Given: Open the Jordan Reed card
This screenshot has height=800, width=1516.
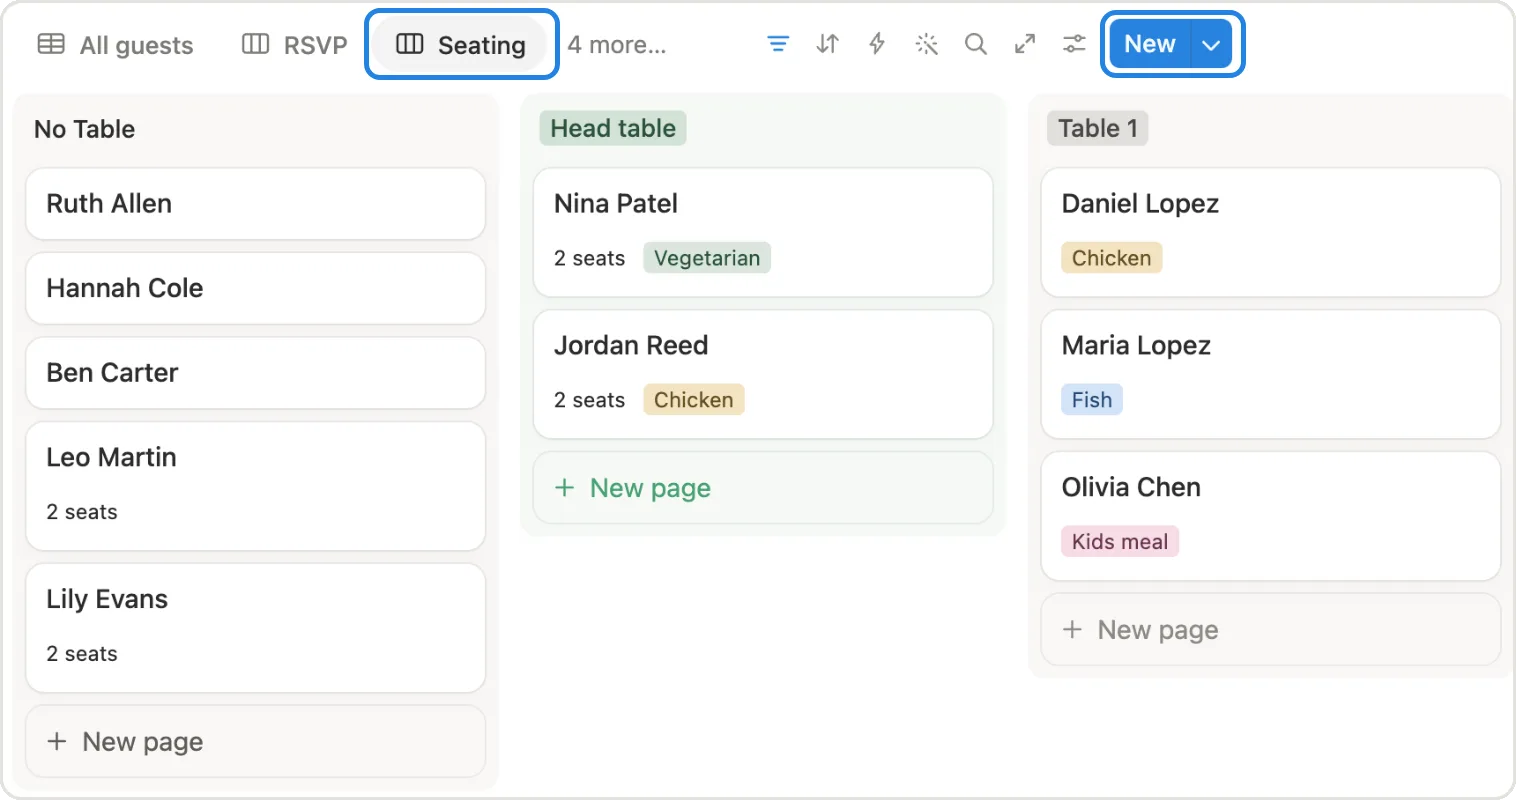Looking at the screenshot, I should click(x=763, y=374).
